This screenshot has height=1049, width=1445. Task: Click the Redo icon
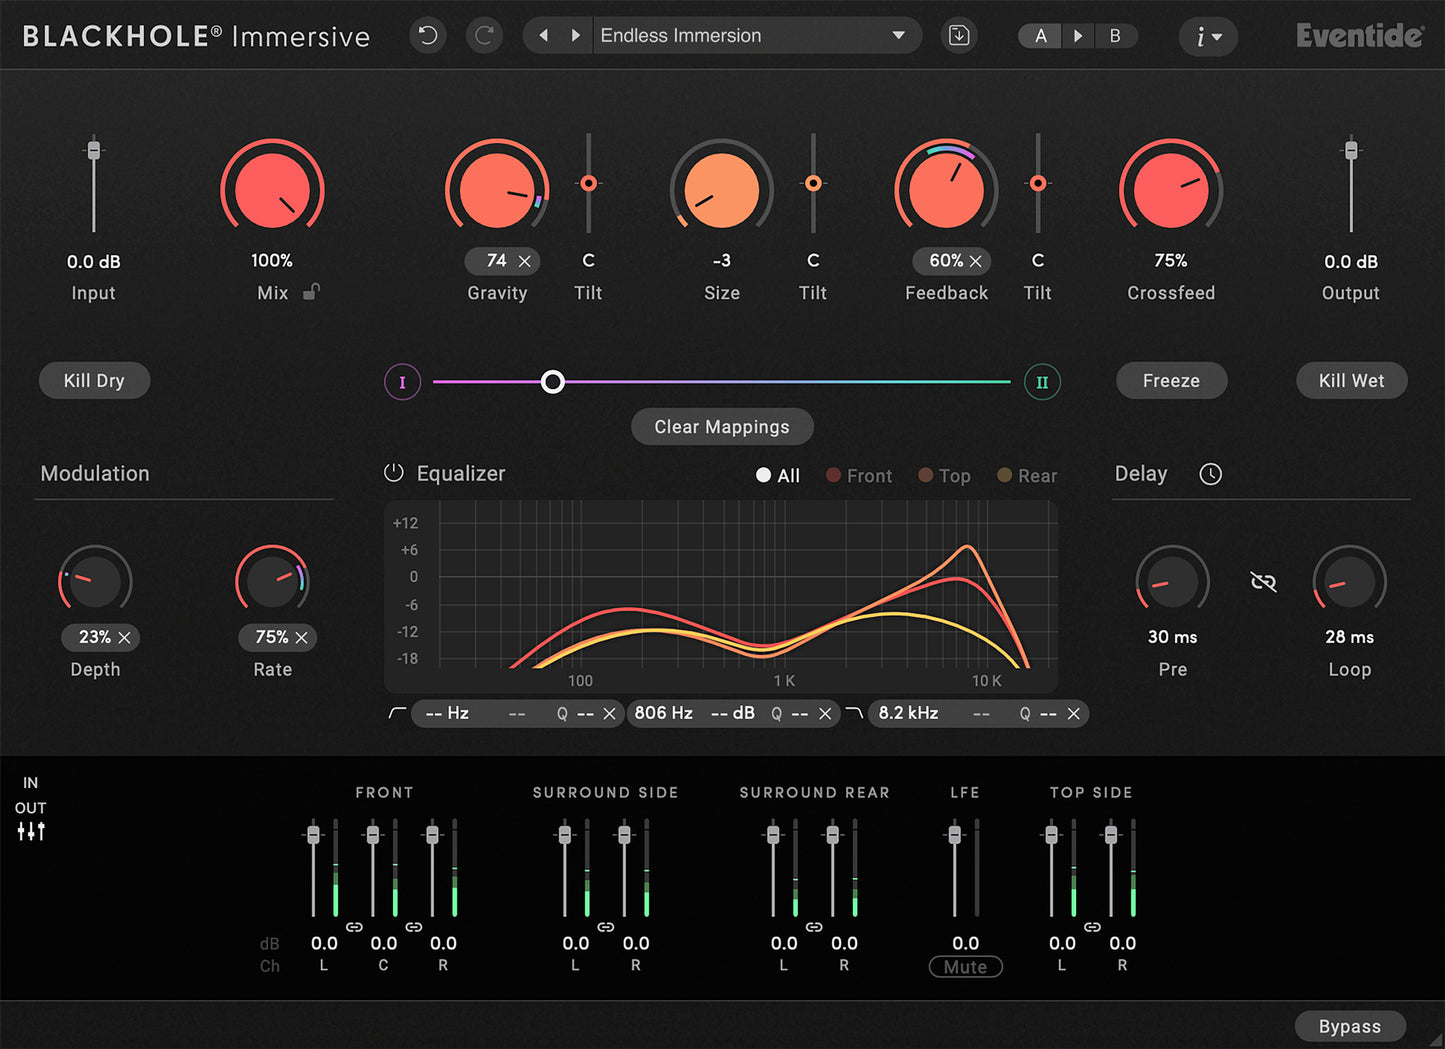pyautogui.click(x=484, y=35)
